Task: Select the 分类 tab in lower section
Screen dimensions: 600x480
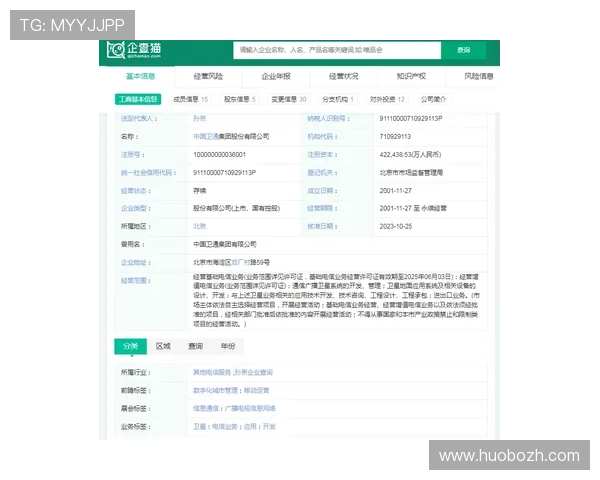Action: click(x=130, y=346)
